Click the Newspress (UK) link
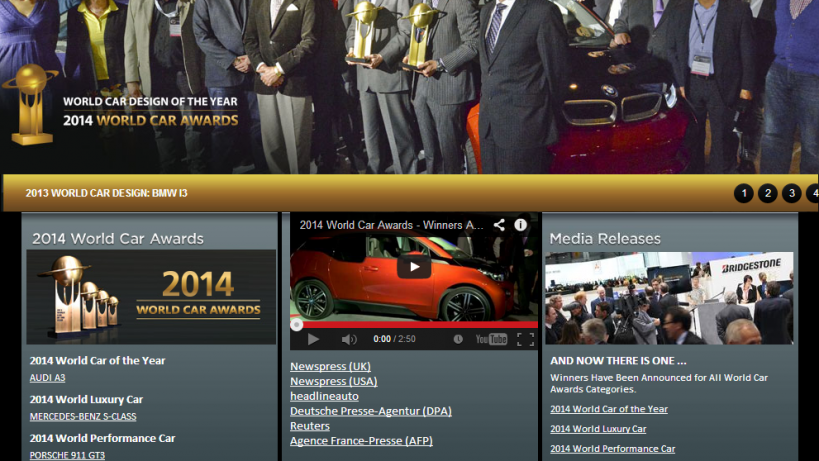The image size is (819, 461). click(x=330, y=366)
